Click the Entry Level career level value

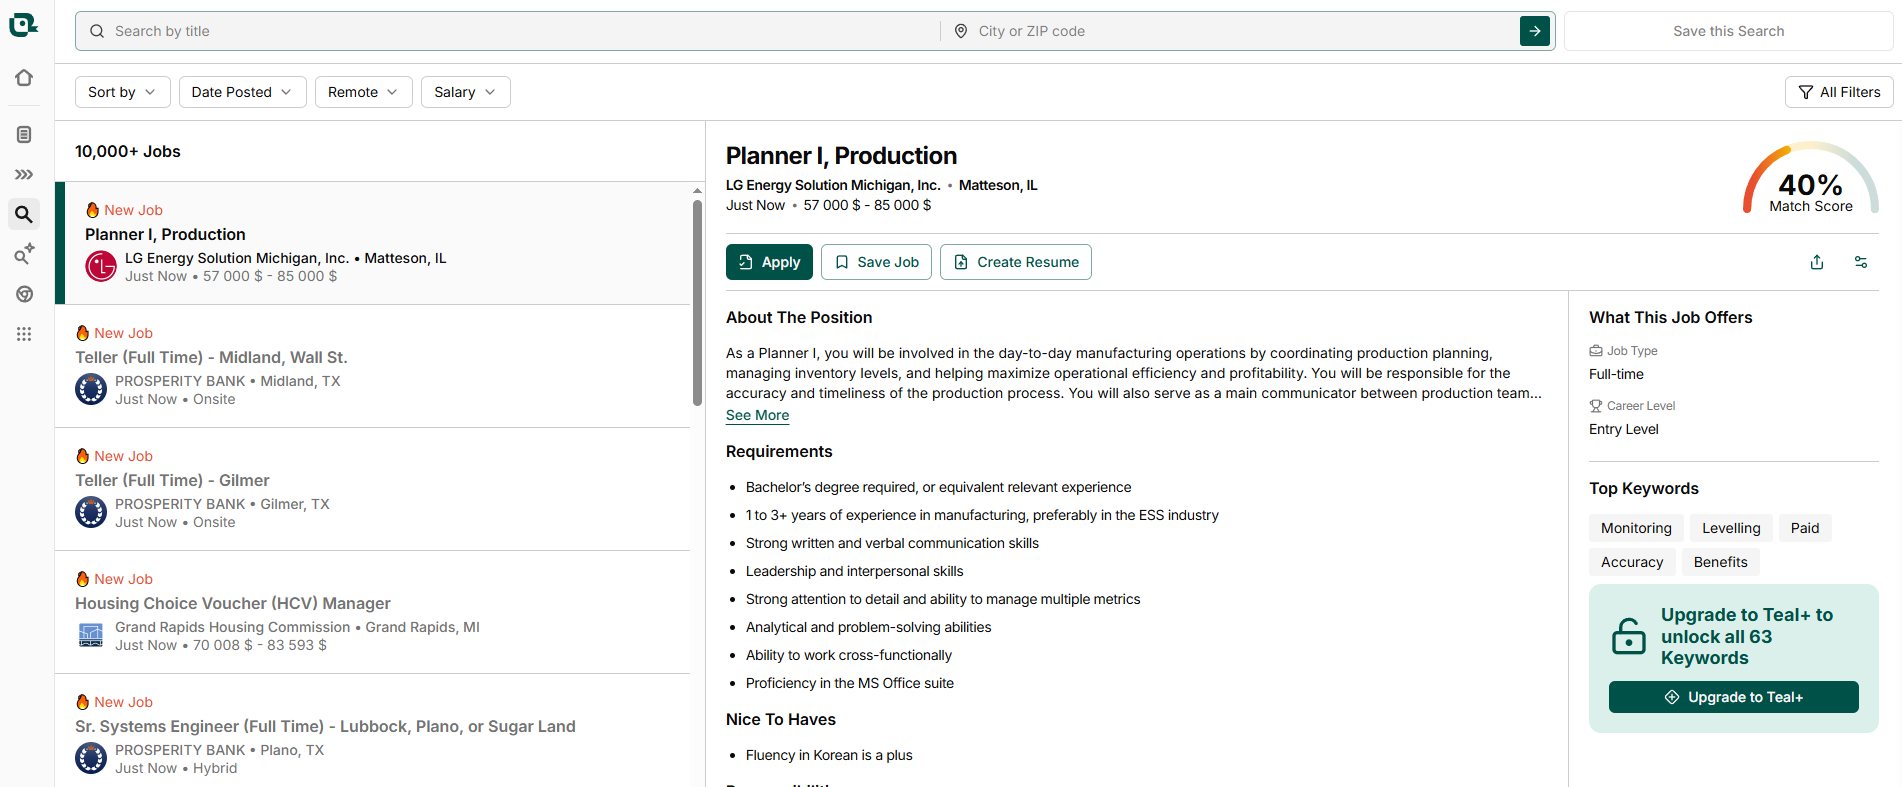(x=1623, y=429)
